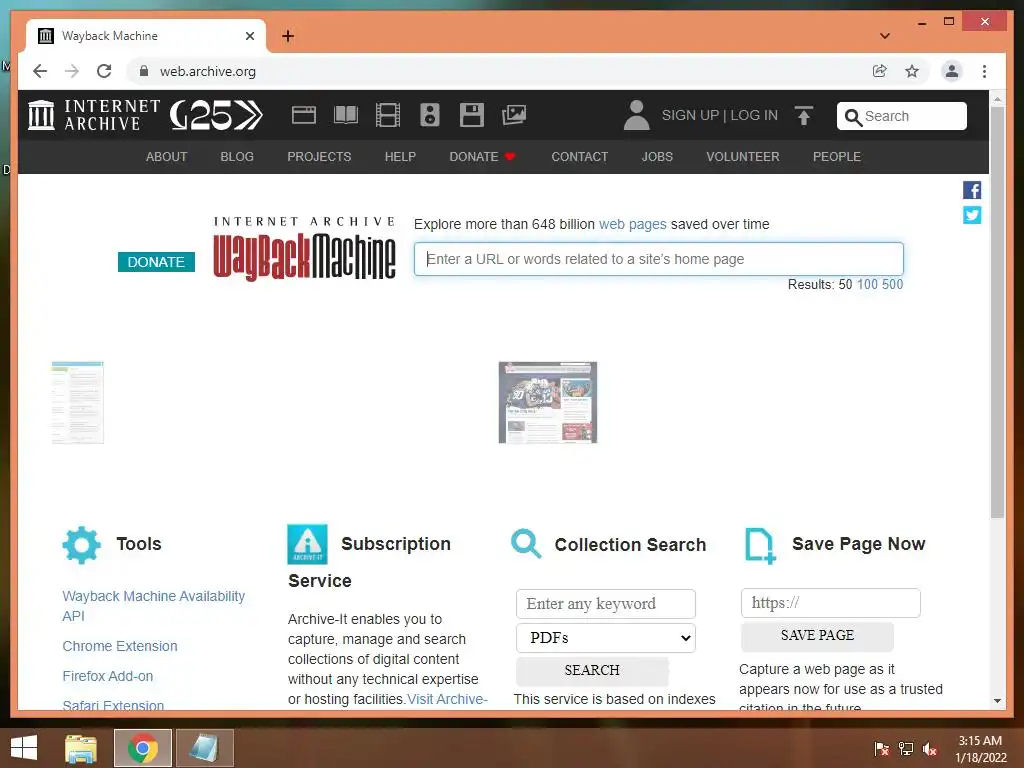The image size is (1024, 768).
Task: Open Wayback Machine Availability API link
Action: point(153,606)
